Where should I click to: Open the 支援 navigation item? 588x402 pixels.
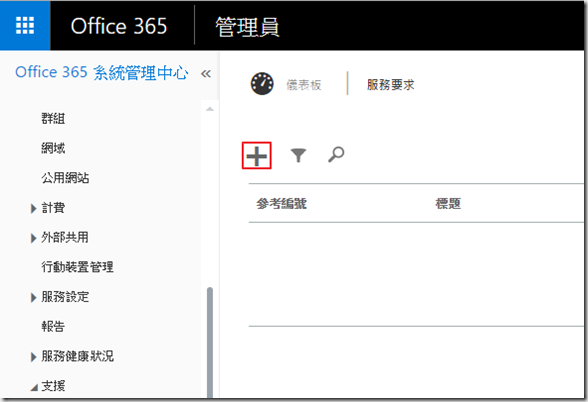[x=53, y=386]
